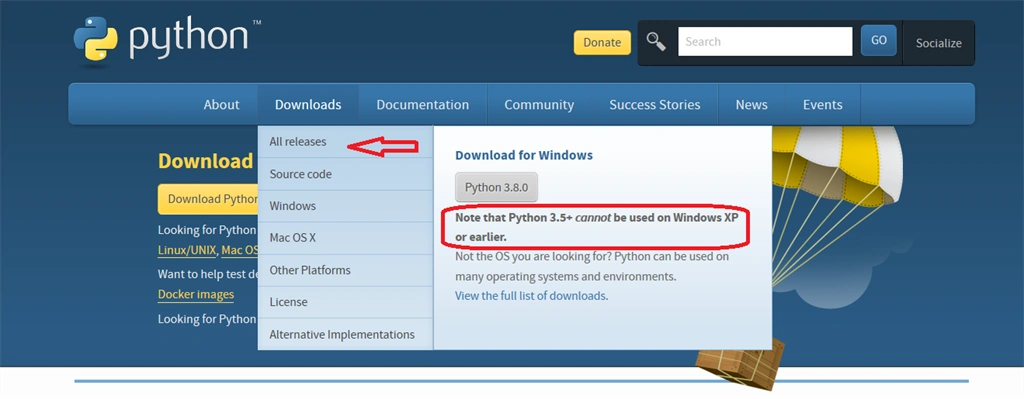Open the Events menu
The height and width of the screenshot is (399, 1024).
point(822,104)
